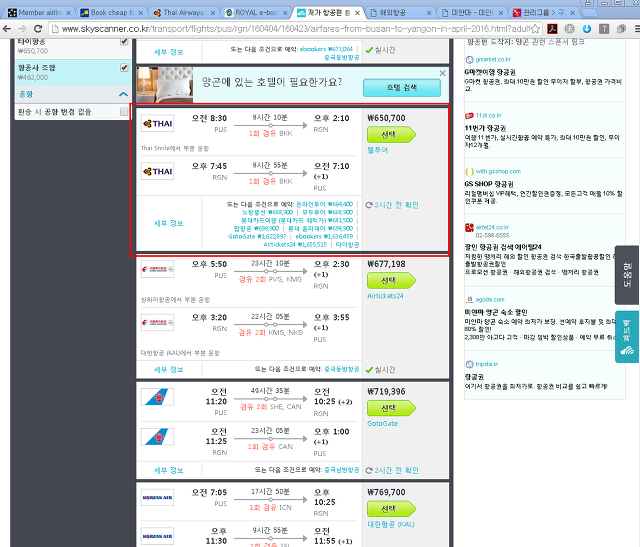The height and width of the screenshot is (547, 640).
Task: Open the red PDF extension icon
Action: point(552,29)
